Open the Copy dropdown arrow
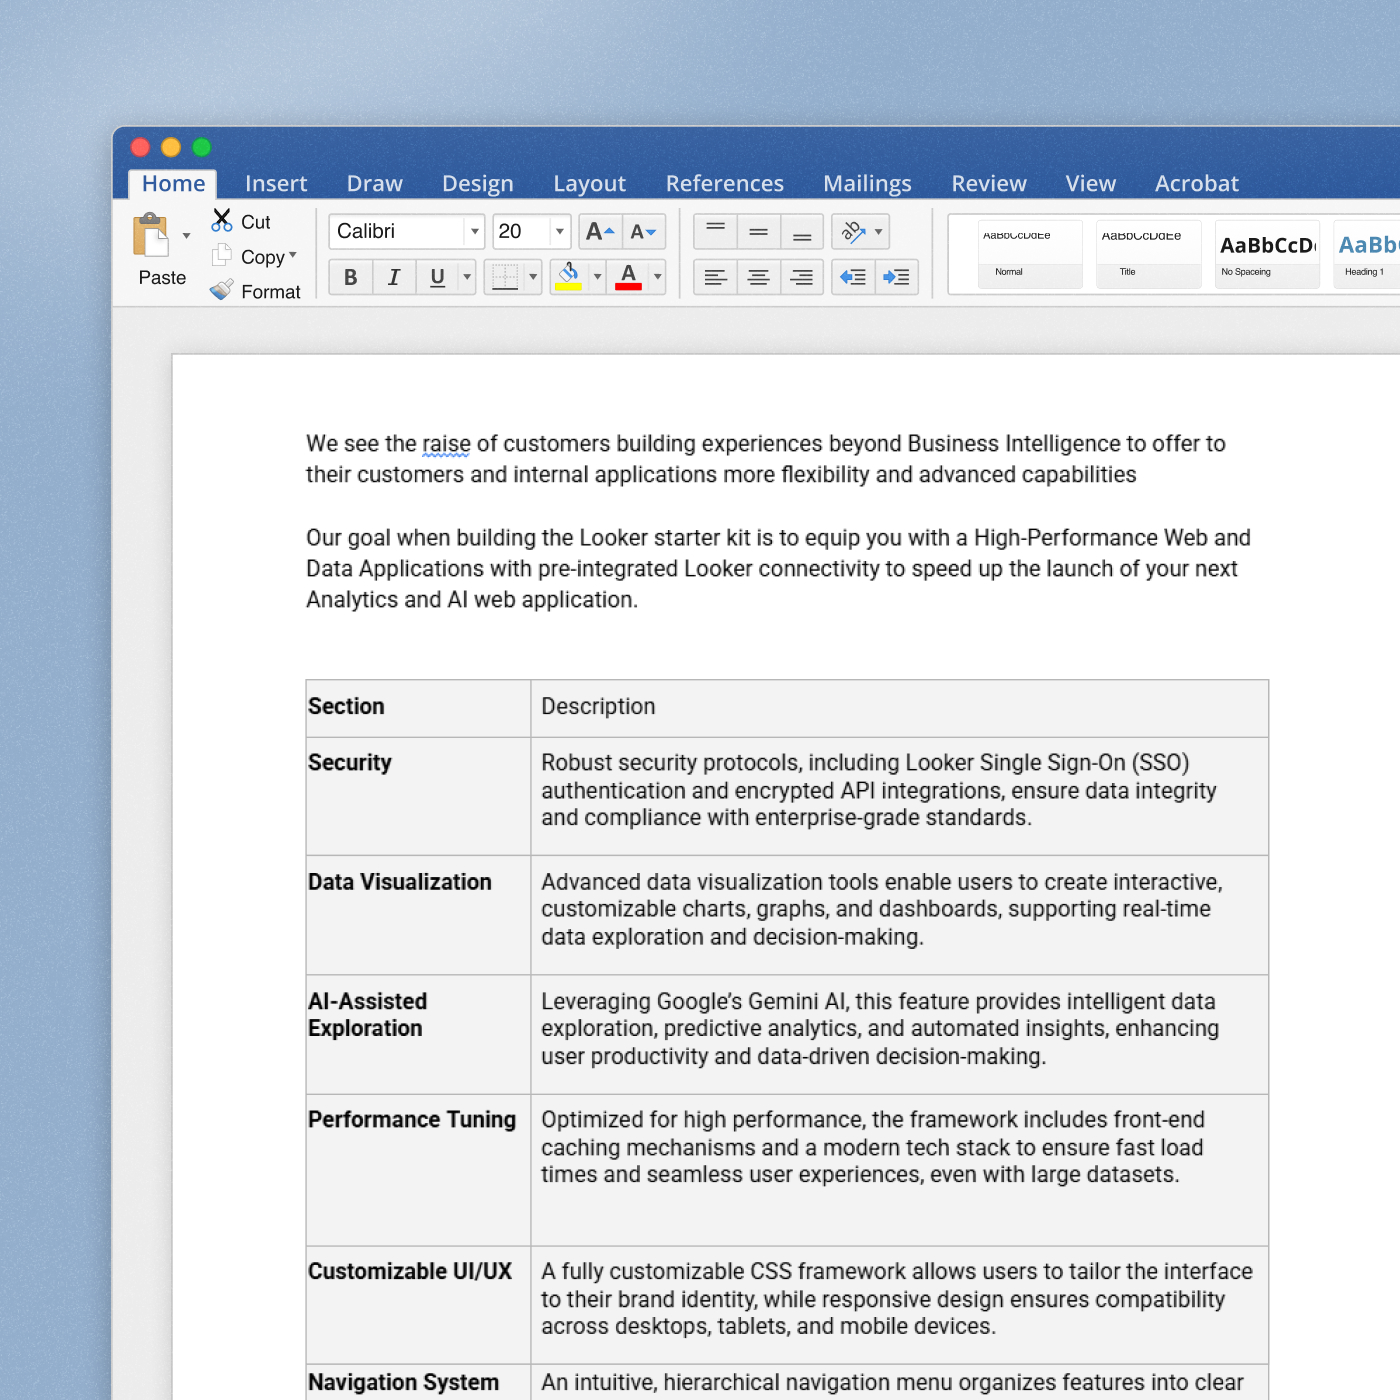The width and height of the screenshot is (1400, 1400). click(x=293, y=255)
